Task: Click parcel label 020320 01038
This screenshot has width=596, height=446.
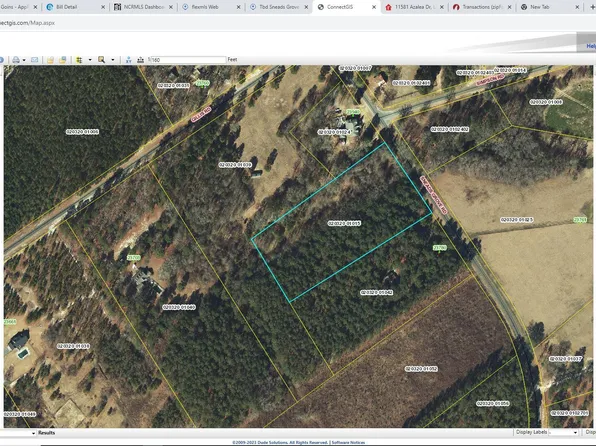Action: point(73,346)
